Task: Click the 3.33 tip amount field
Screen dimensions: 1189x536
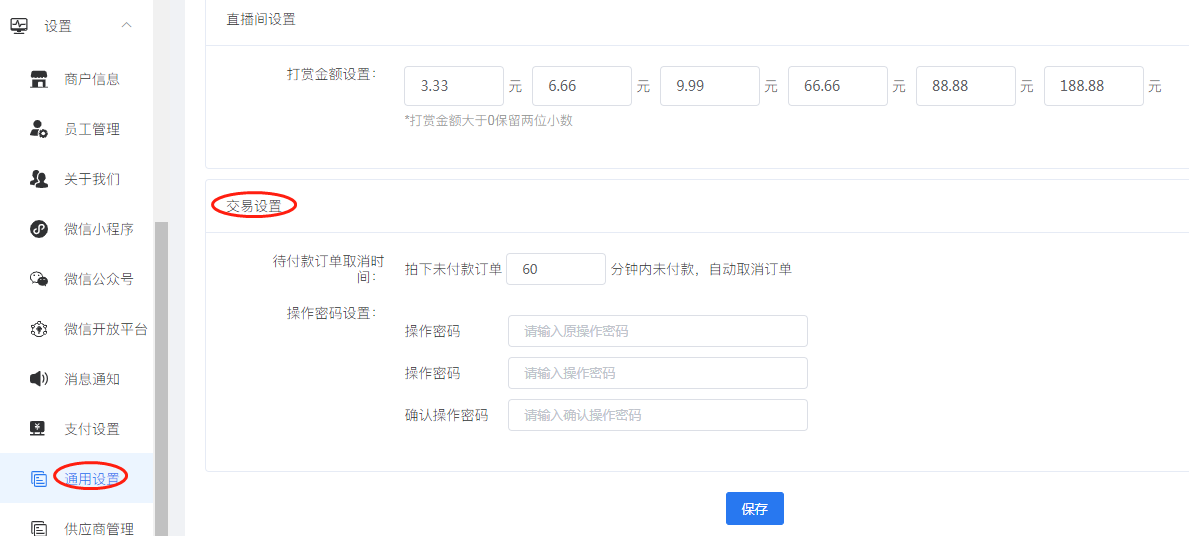Action: click(454, 86)
